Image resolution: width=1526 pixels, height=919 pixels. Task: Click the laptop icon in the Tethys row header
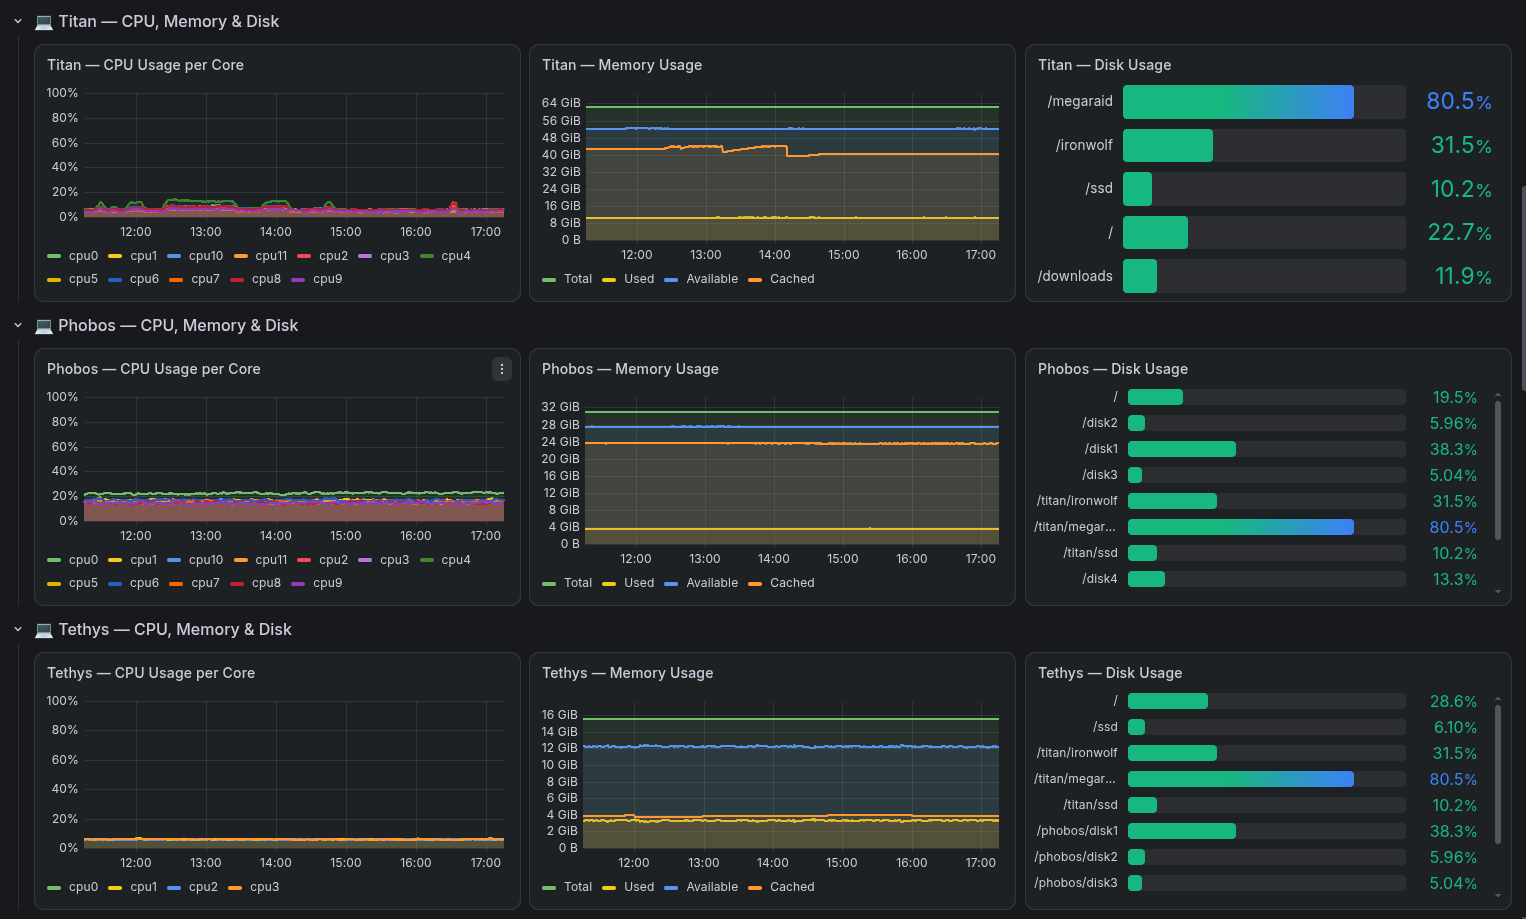tap(44, 629)
